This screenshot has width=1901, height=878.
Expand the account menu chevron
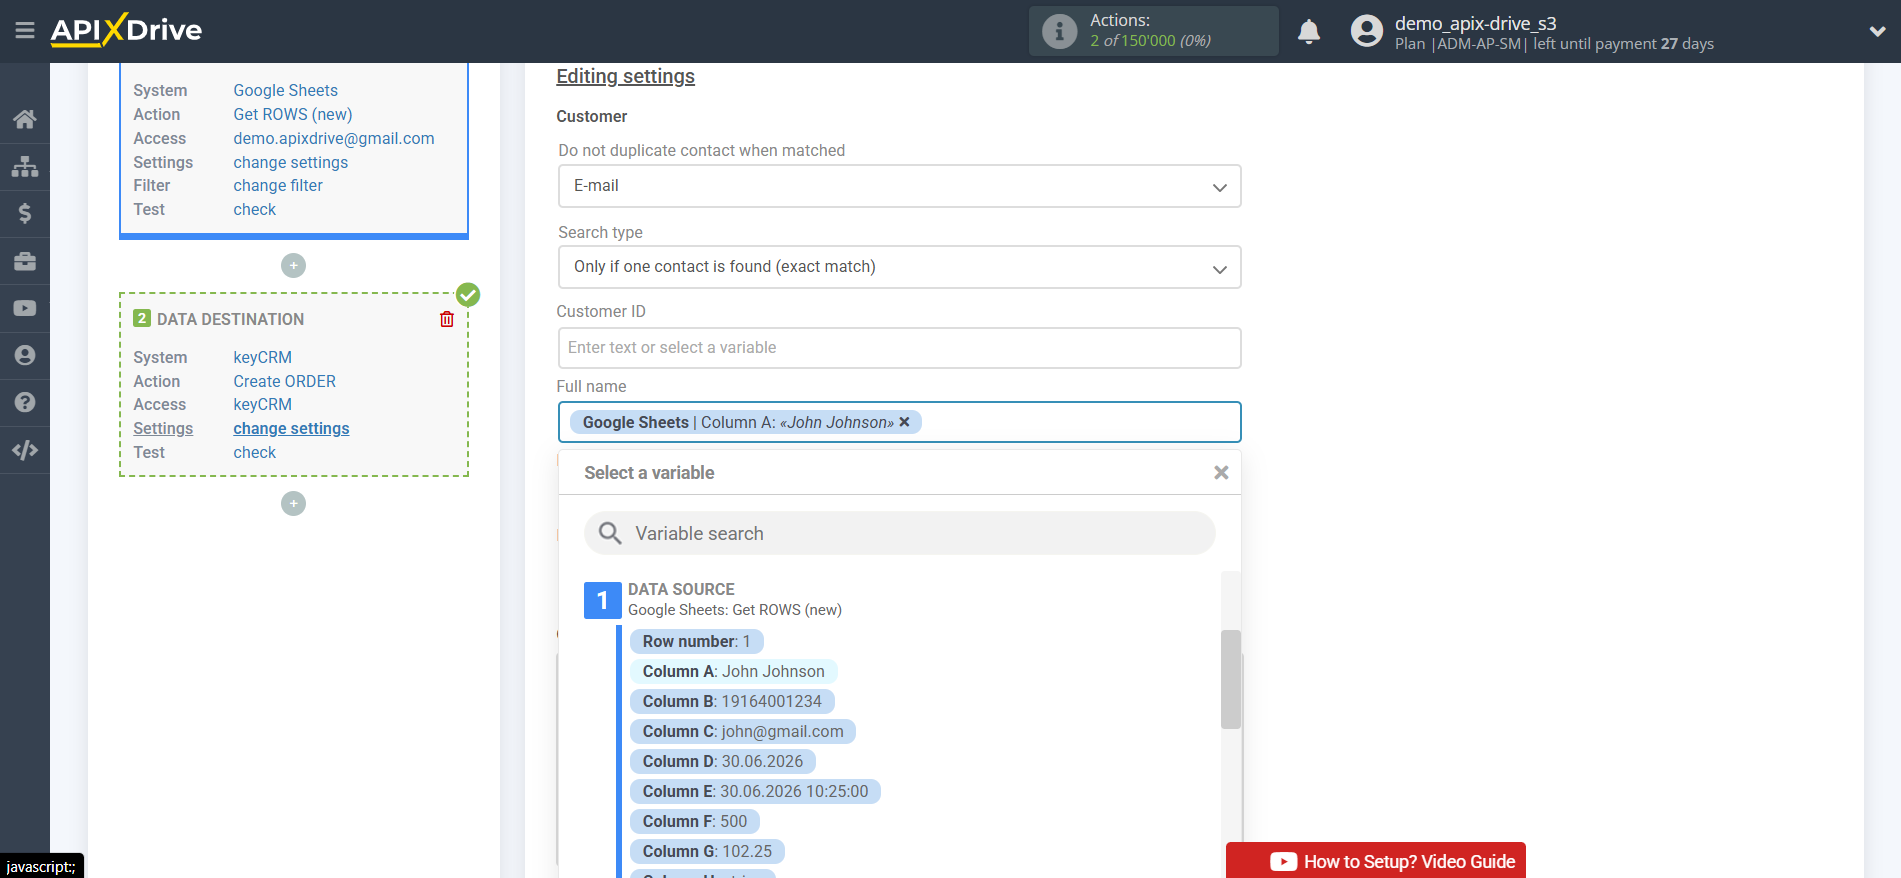pyautogui.click(x=1877, y=31)
